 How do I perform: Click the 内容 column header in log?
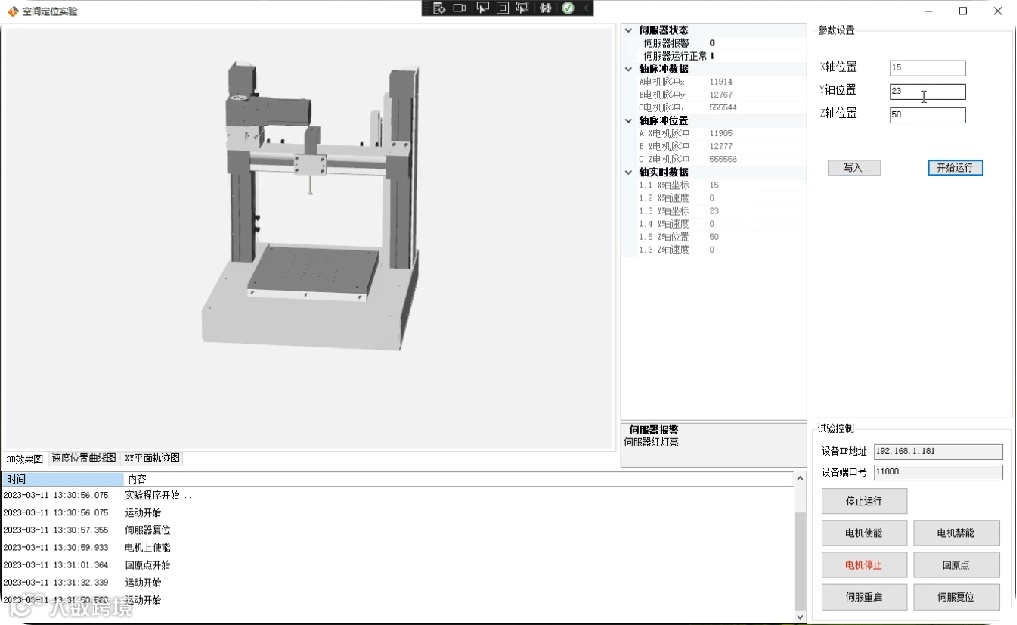(x=458, y=479)
